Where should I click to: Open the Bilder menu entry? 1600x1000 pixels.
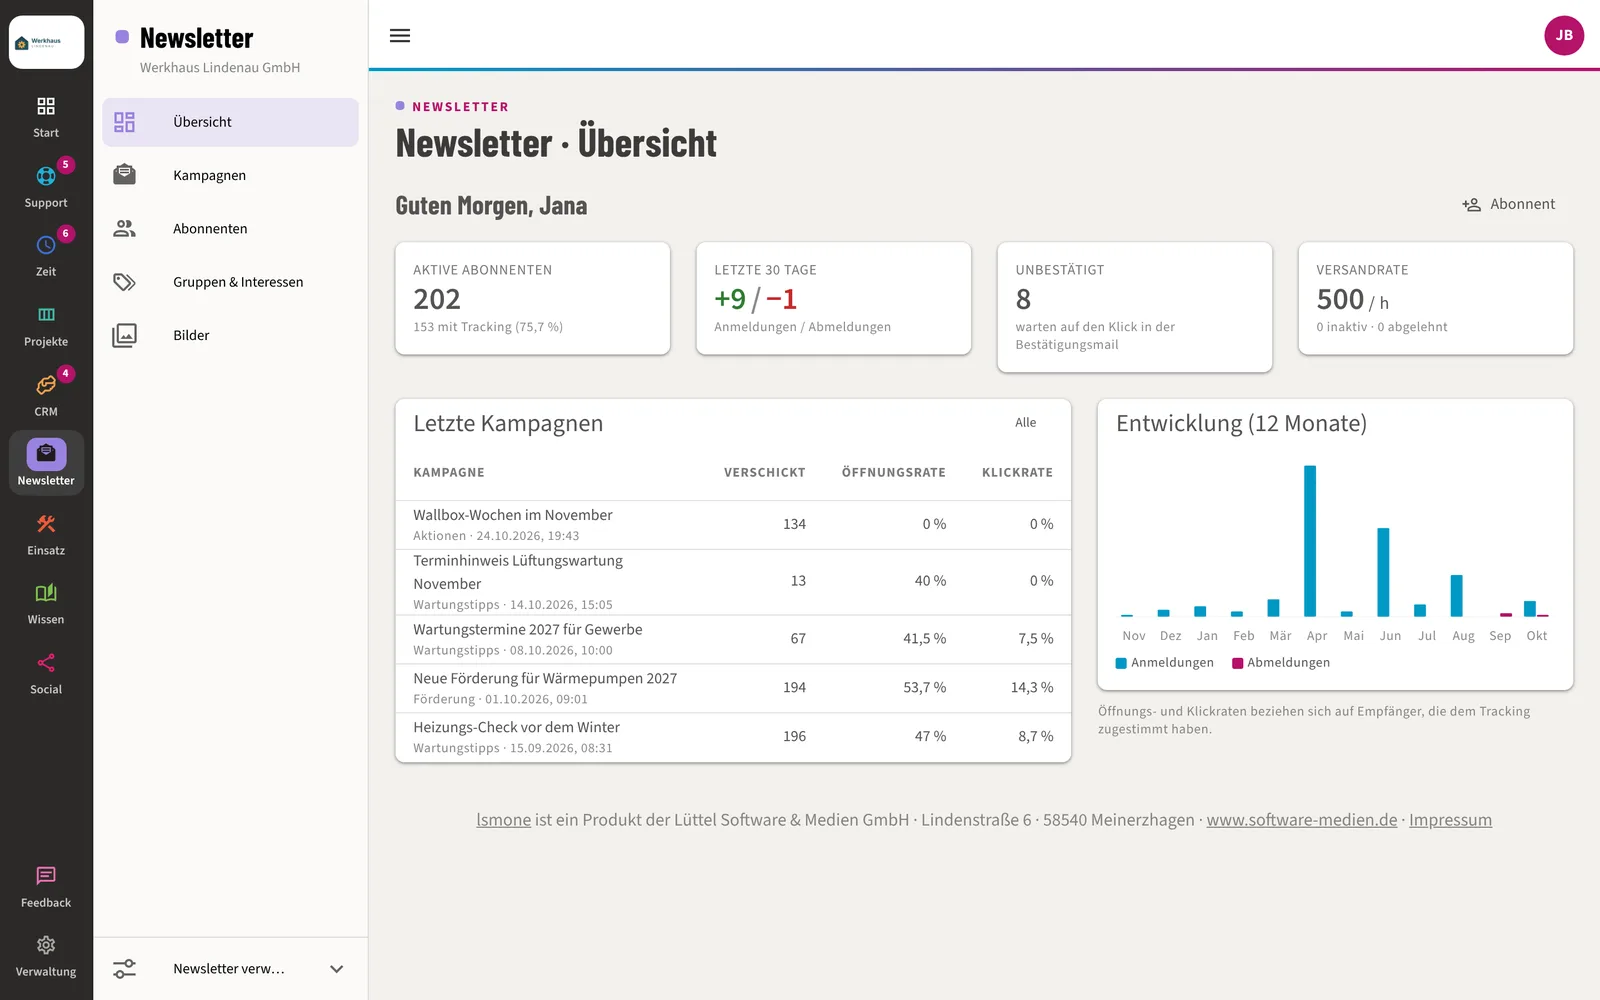pyautogui.click(x=230, y=335)
